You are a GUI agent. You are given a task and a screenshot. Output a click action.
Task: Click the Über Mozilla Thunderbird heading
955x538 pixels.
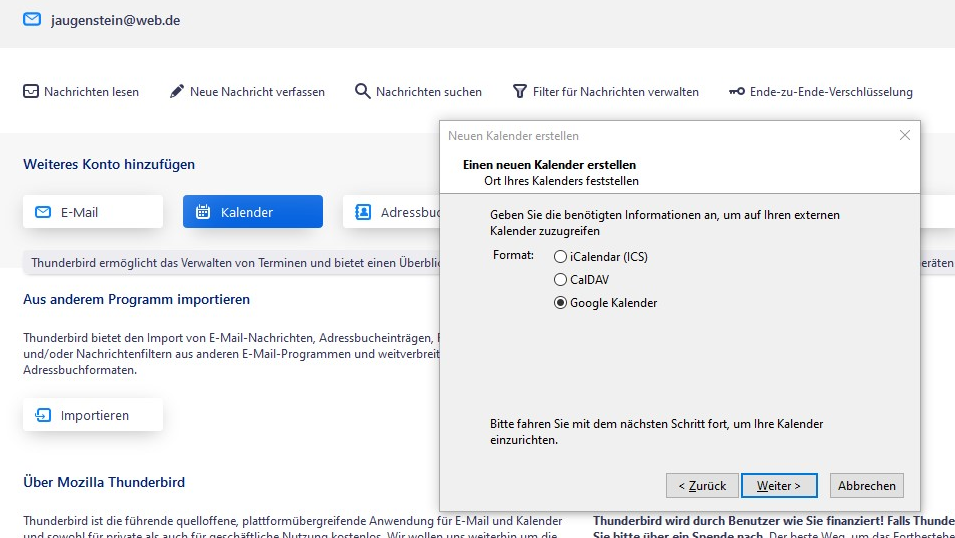(x=104, y=482)
